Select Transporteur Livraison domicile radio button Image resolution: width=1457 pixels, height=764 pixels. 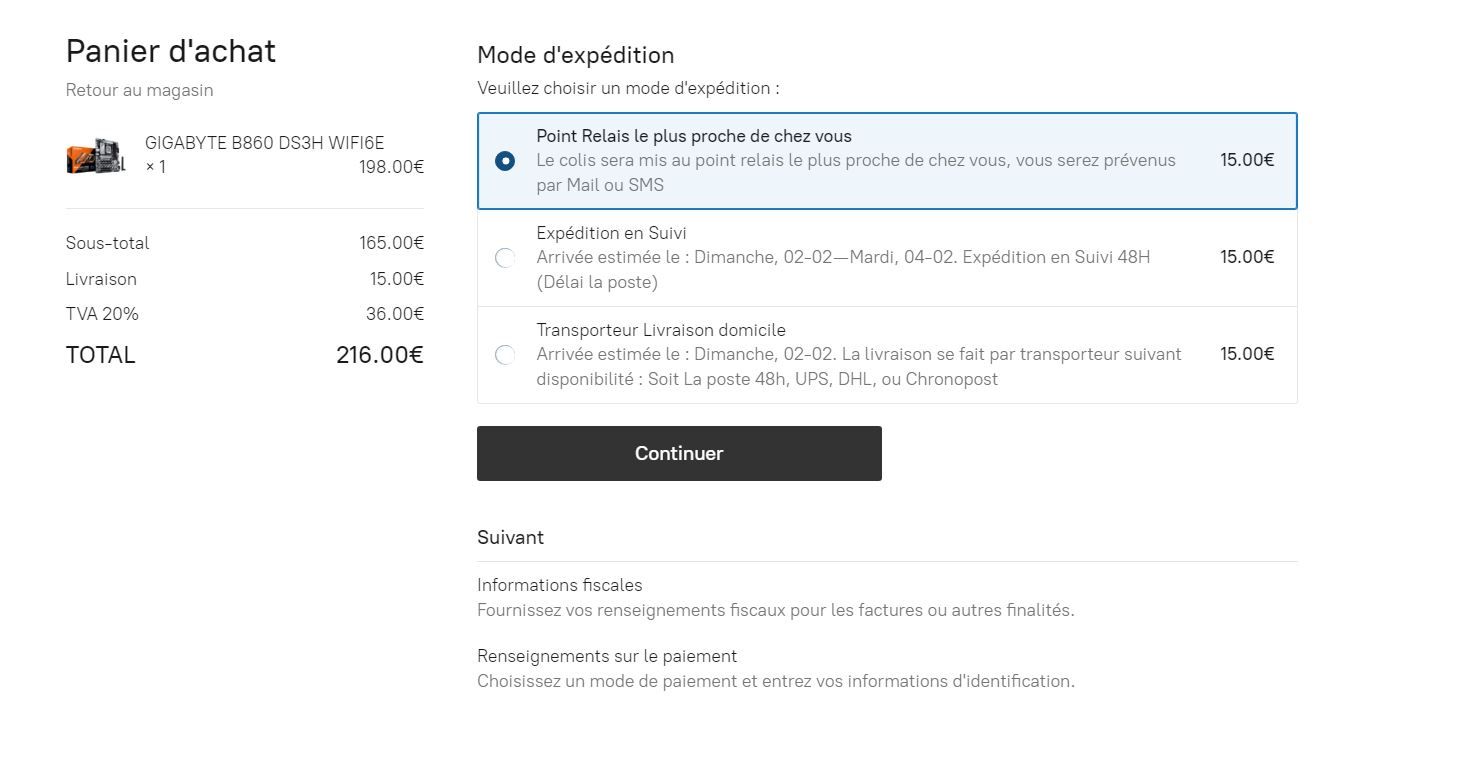click(505, 355)
